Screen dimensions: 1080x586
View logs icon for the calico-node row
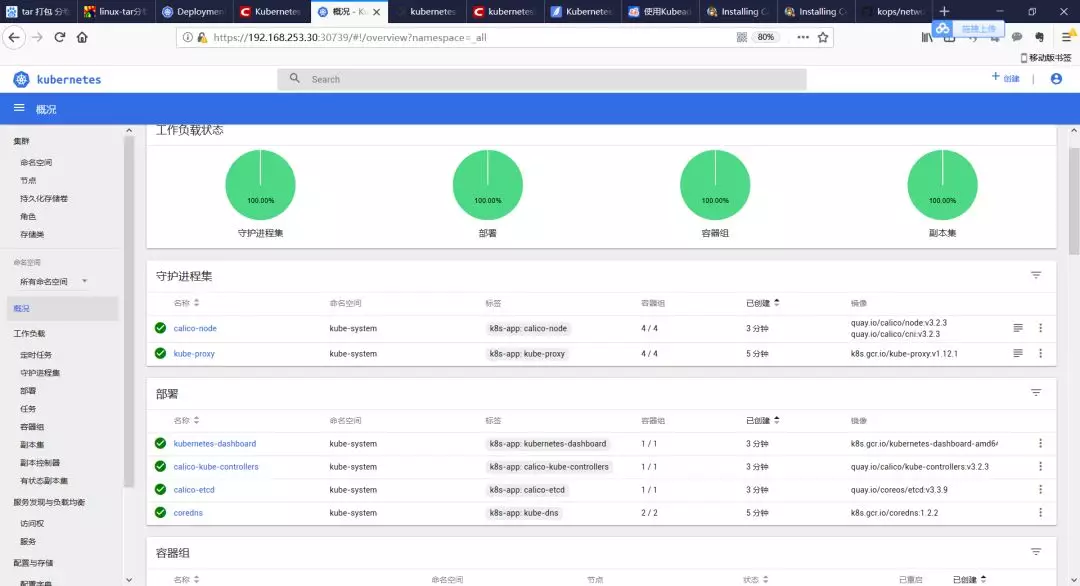click(1018, 328)
